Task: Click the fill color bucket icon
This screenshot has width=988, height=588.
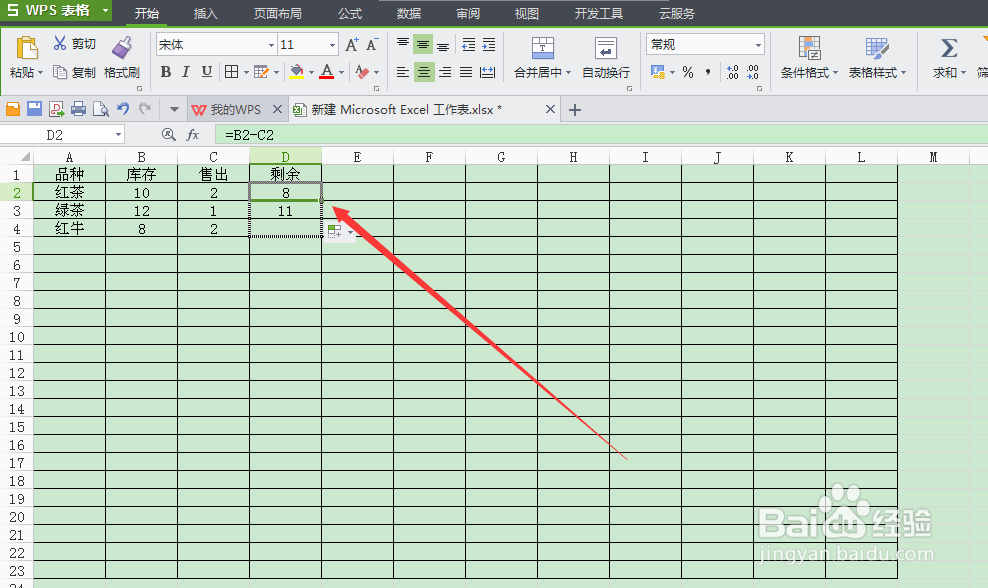Action: point(296,72)
